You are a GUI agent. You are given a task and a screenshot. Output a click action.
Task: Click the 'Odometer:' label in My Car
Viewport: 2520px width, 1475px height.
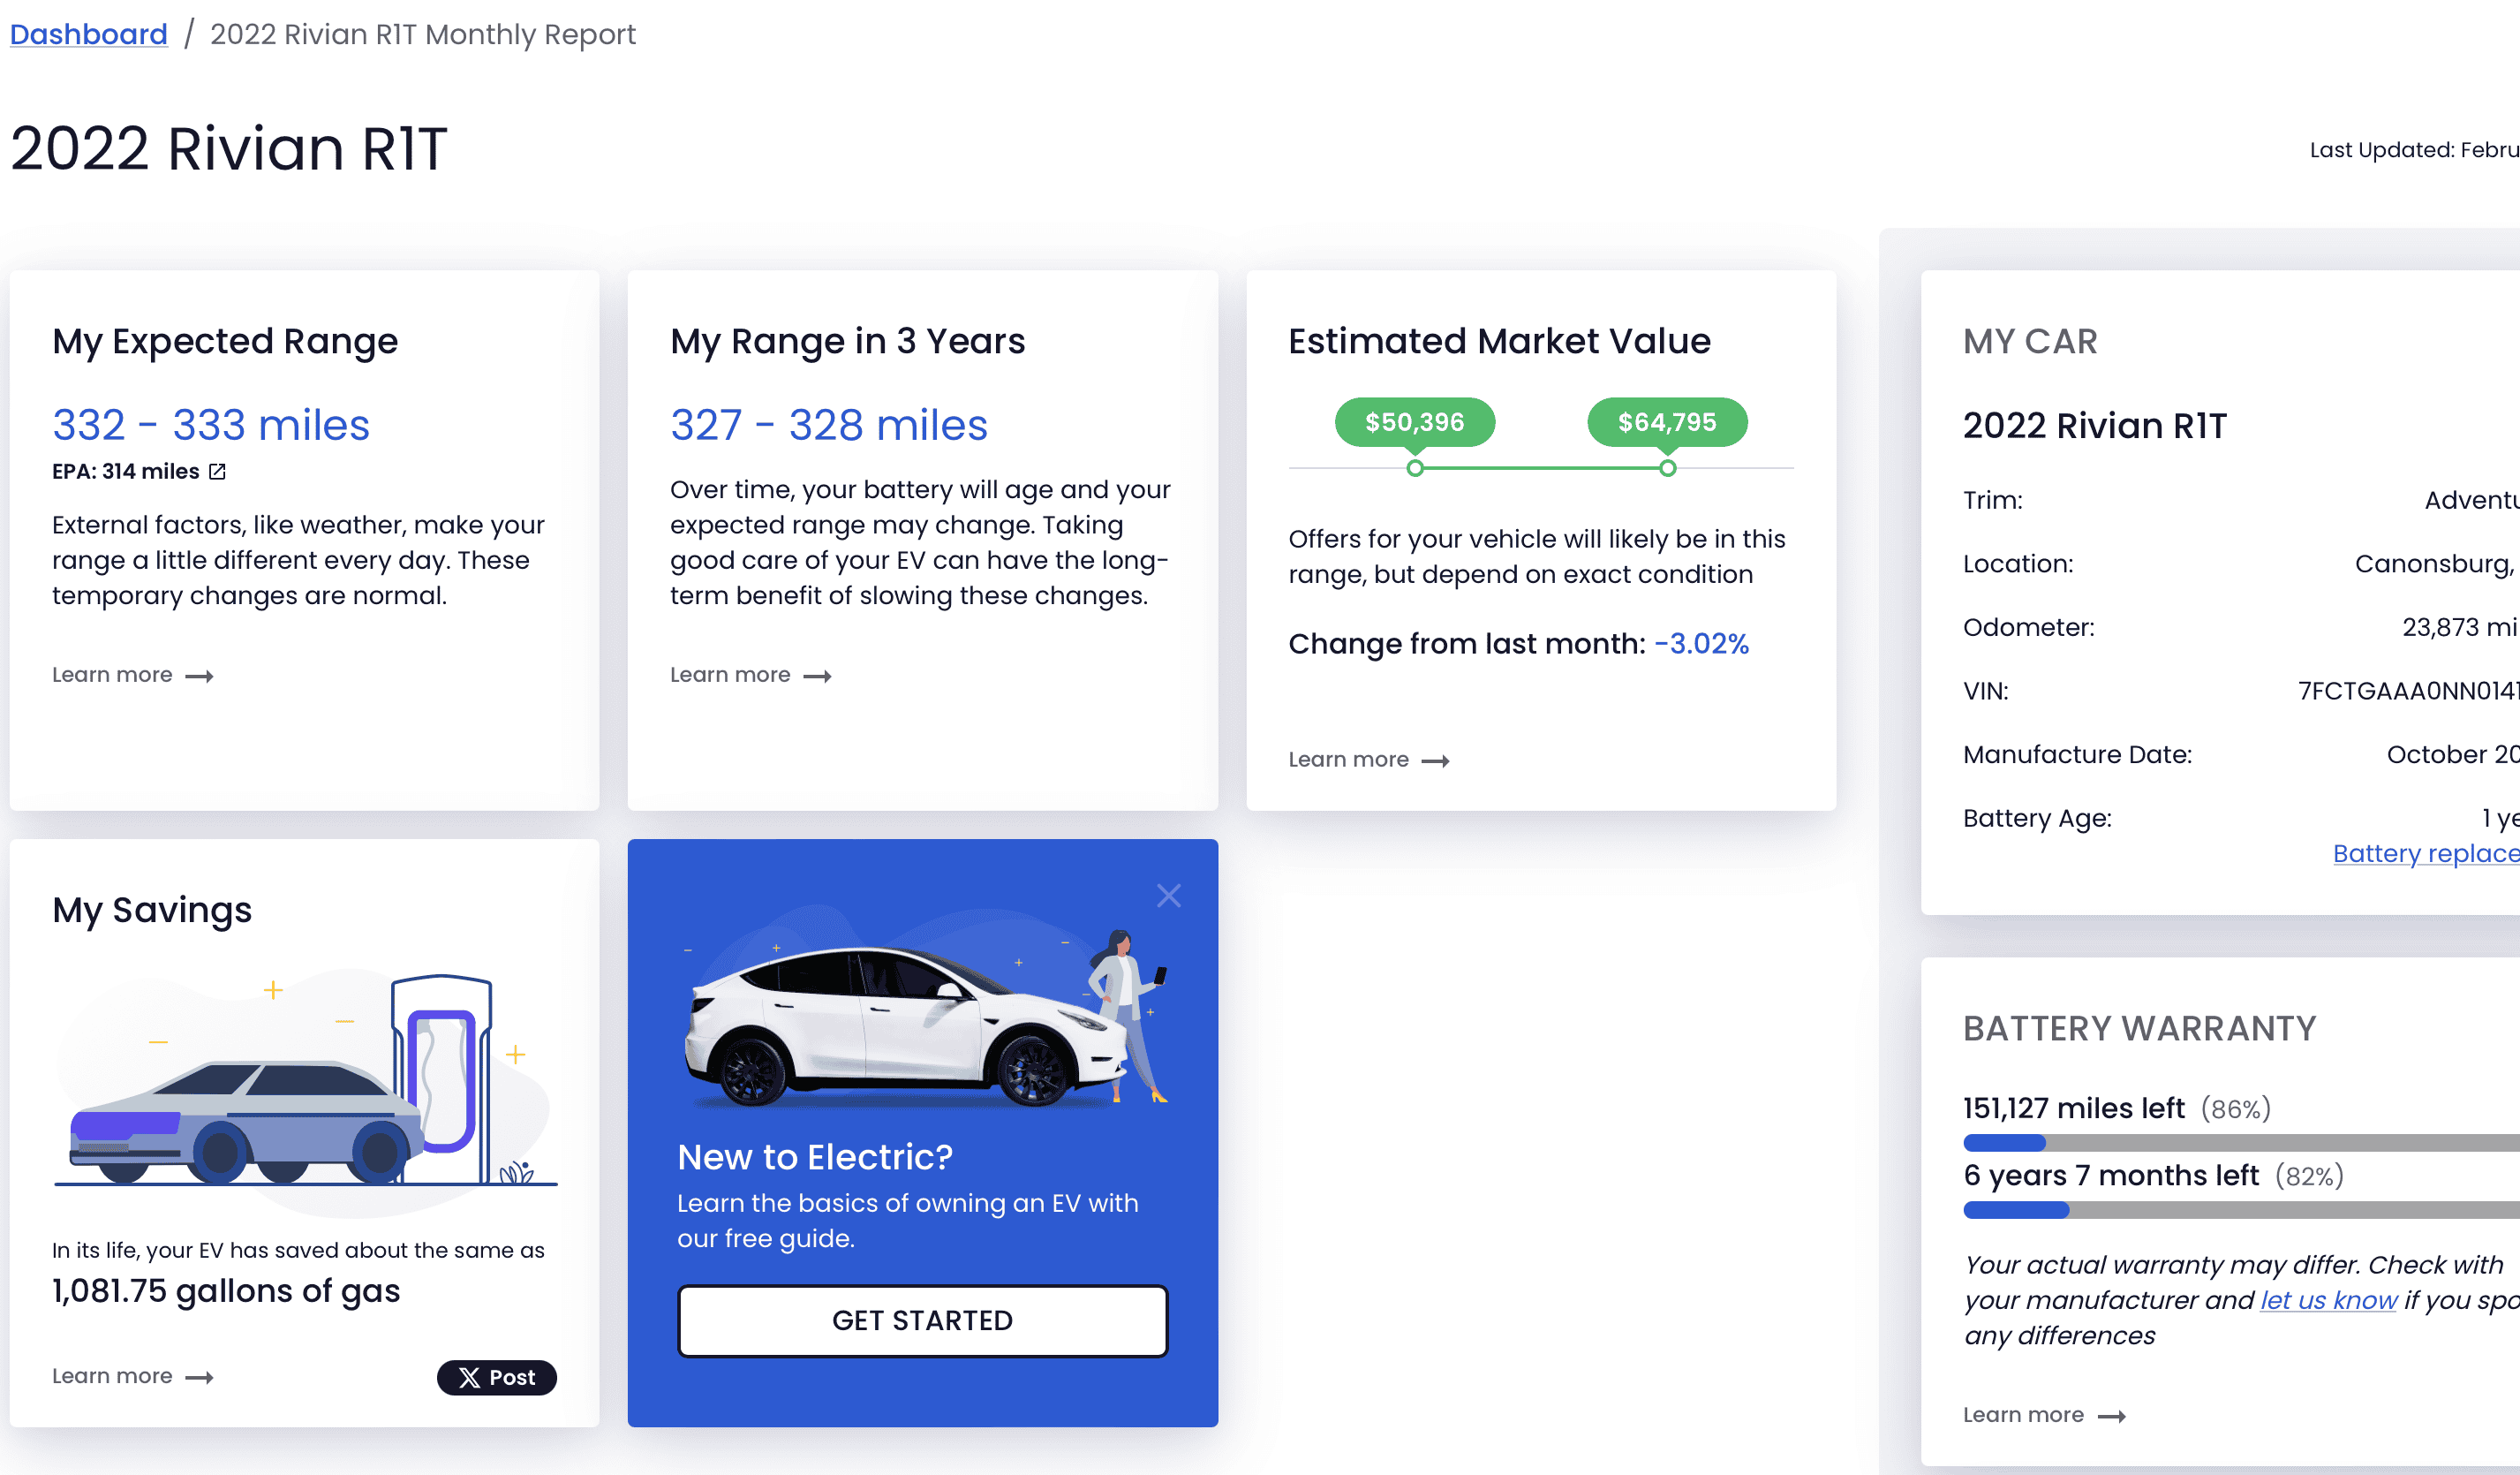pyautogui.click(x=2028, y=627)
